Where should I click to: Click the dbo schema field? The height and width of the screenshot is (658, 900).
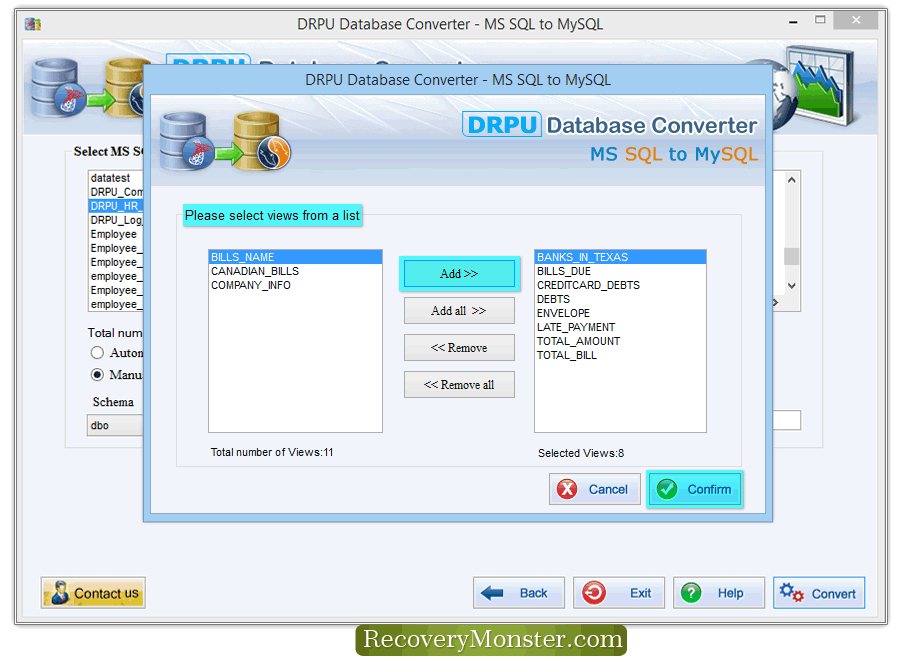[x=115, y=425]
